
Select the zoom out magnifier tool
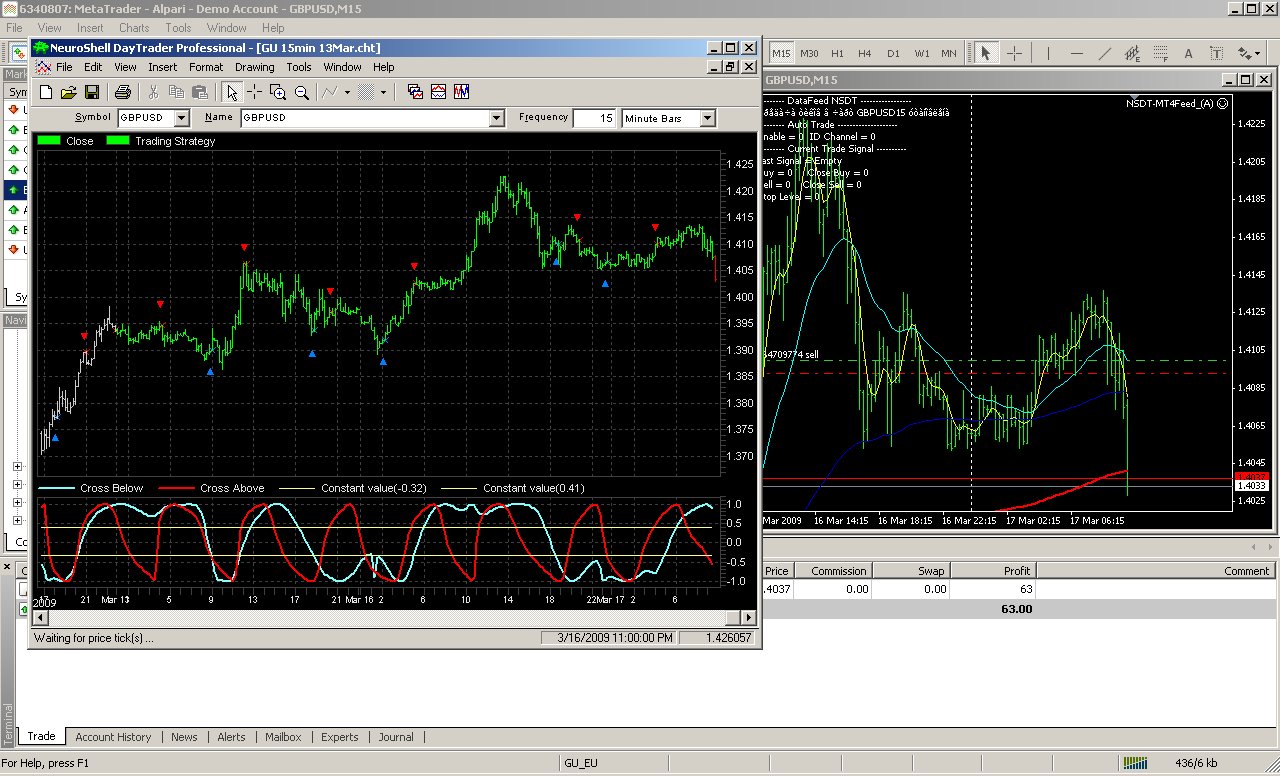(302, 92)
